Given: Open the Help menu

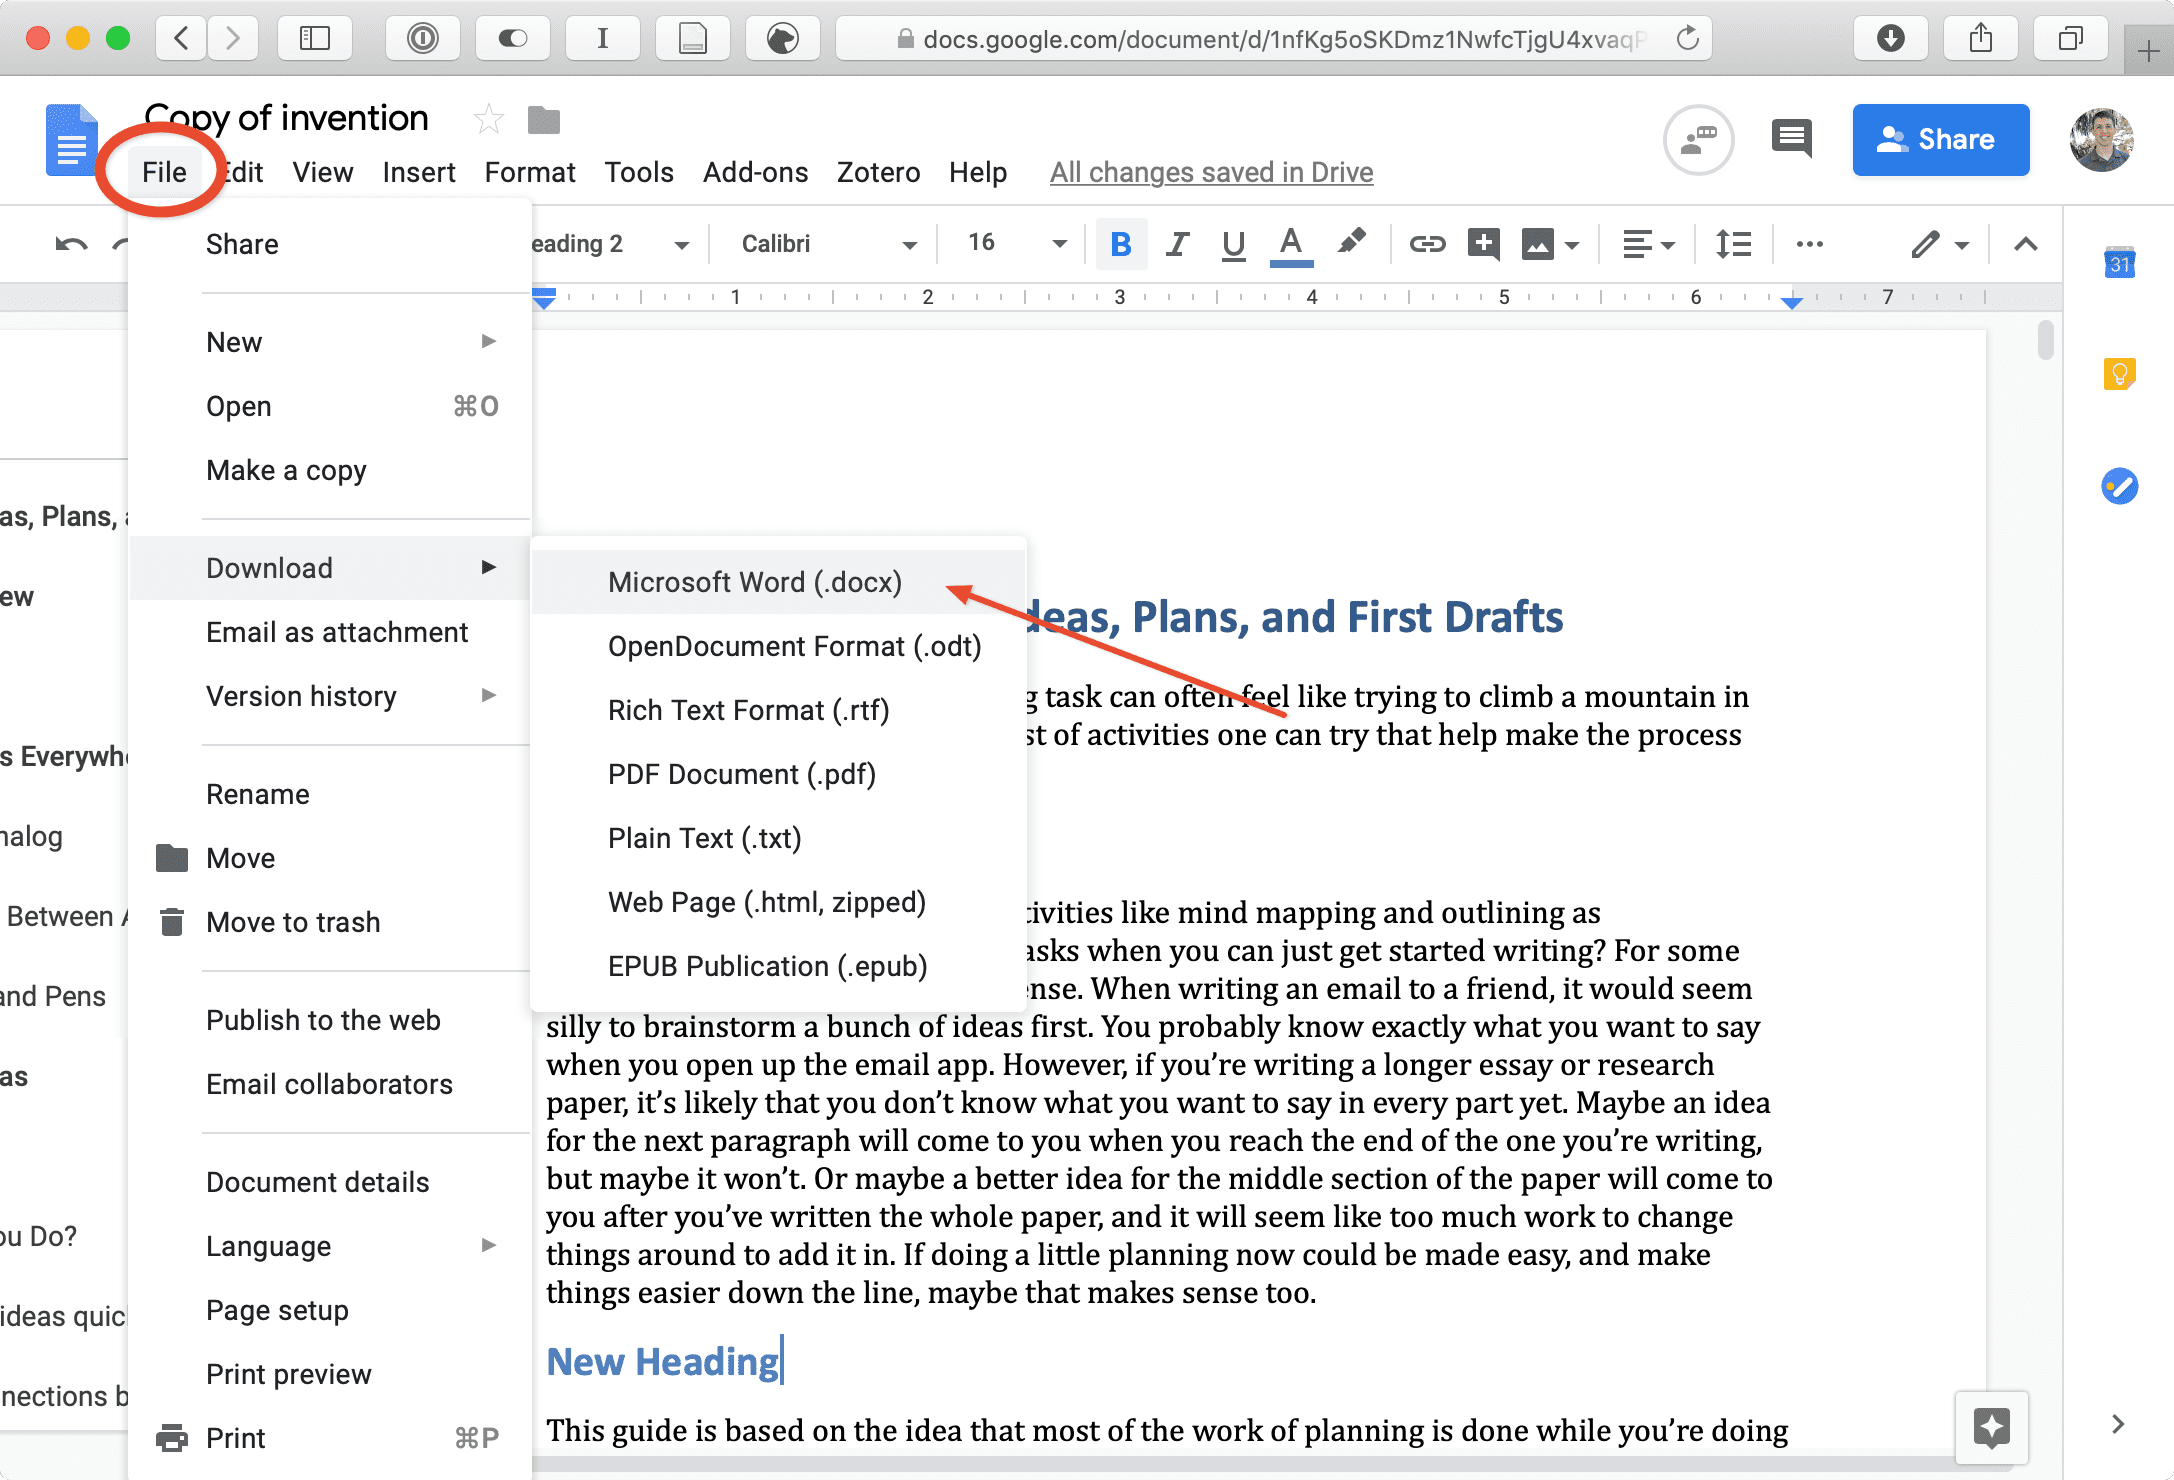Looking at the screenshot, I should click(x=977, y=172).
